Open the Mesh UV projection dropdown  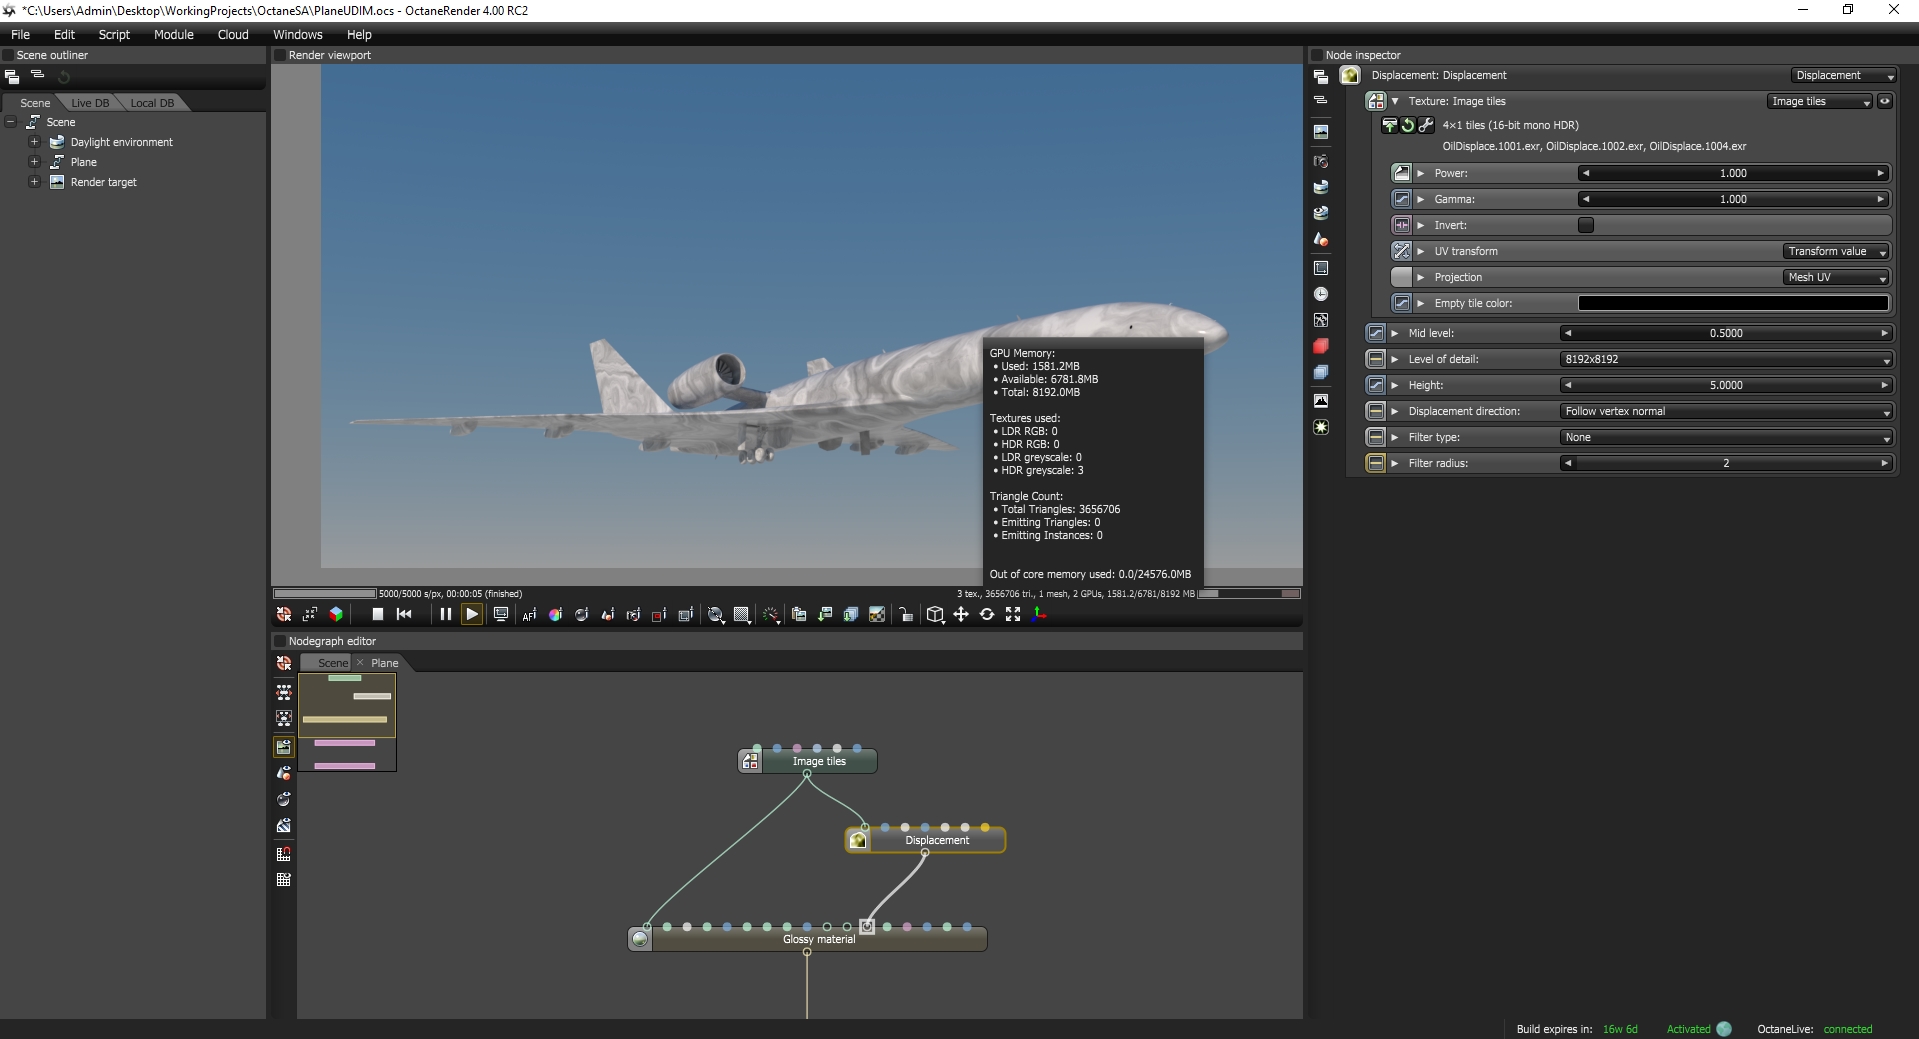(1836, 277)
